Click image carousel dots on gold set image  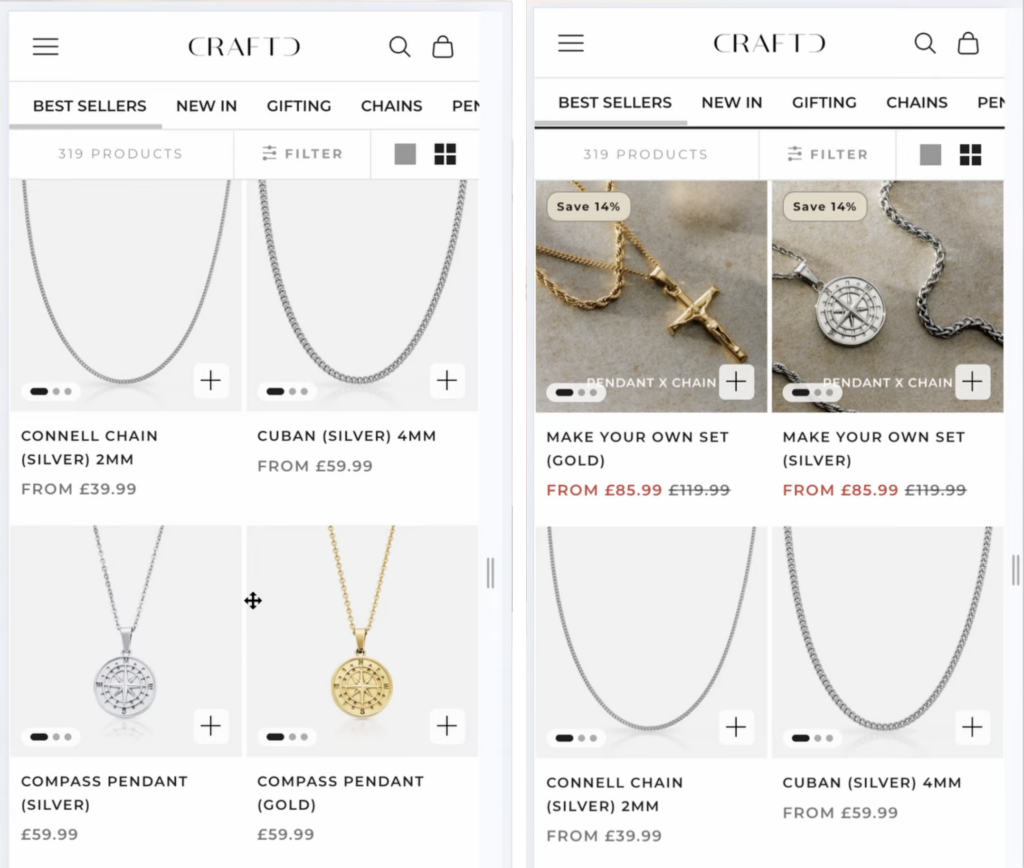(x=576, y=393)
